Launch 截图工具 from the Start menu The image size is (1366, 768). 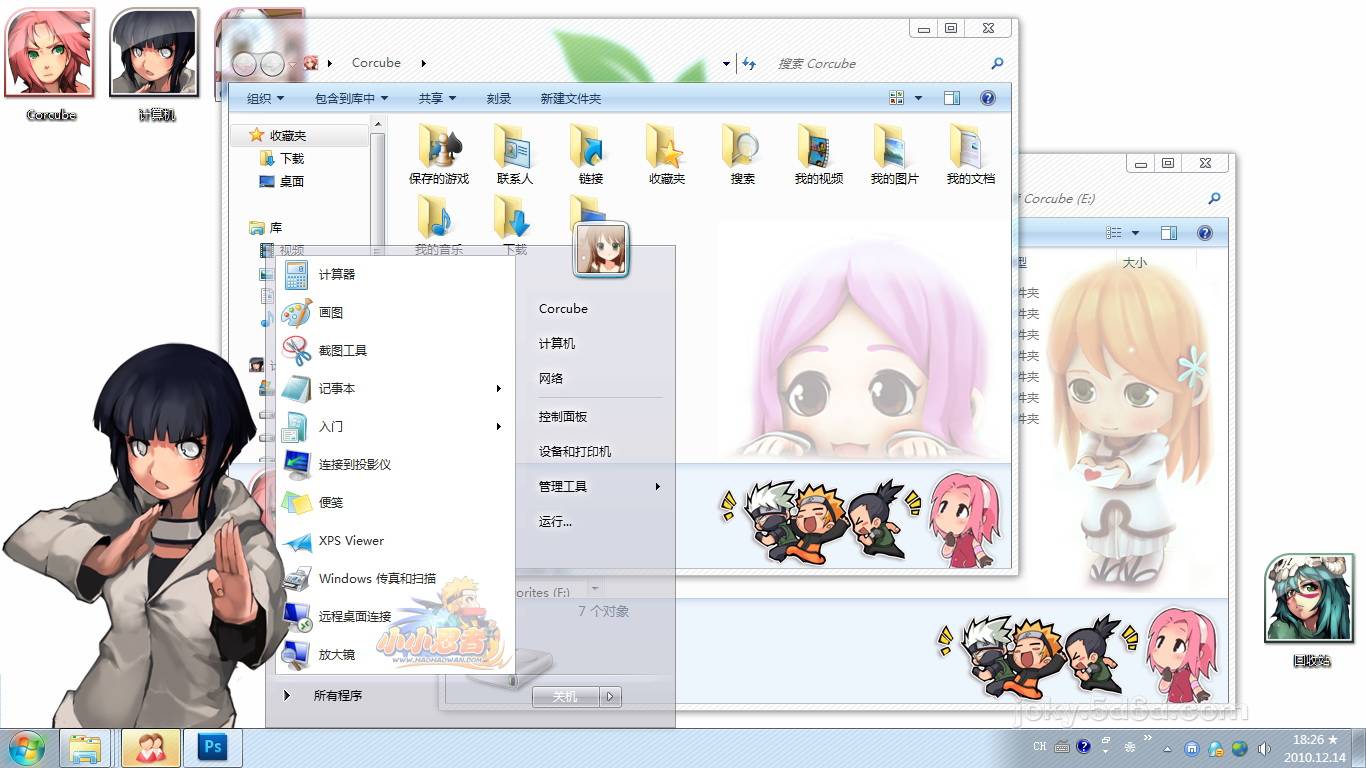pos(394,350)
